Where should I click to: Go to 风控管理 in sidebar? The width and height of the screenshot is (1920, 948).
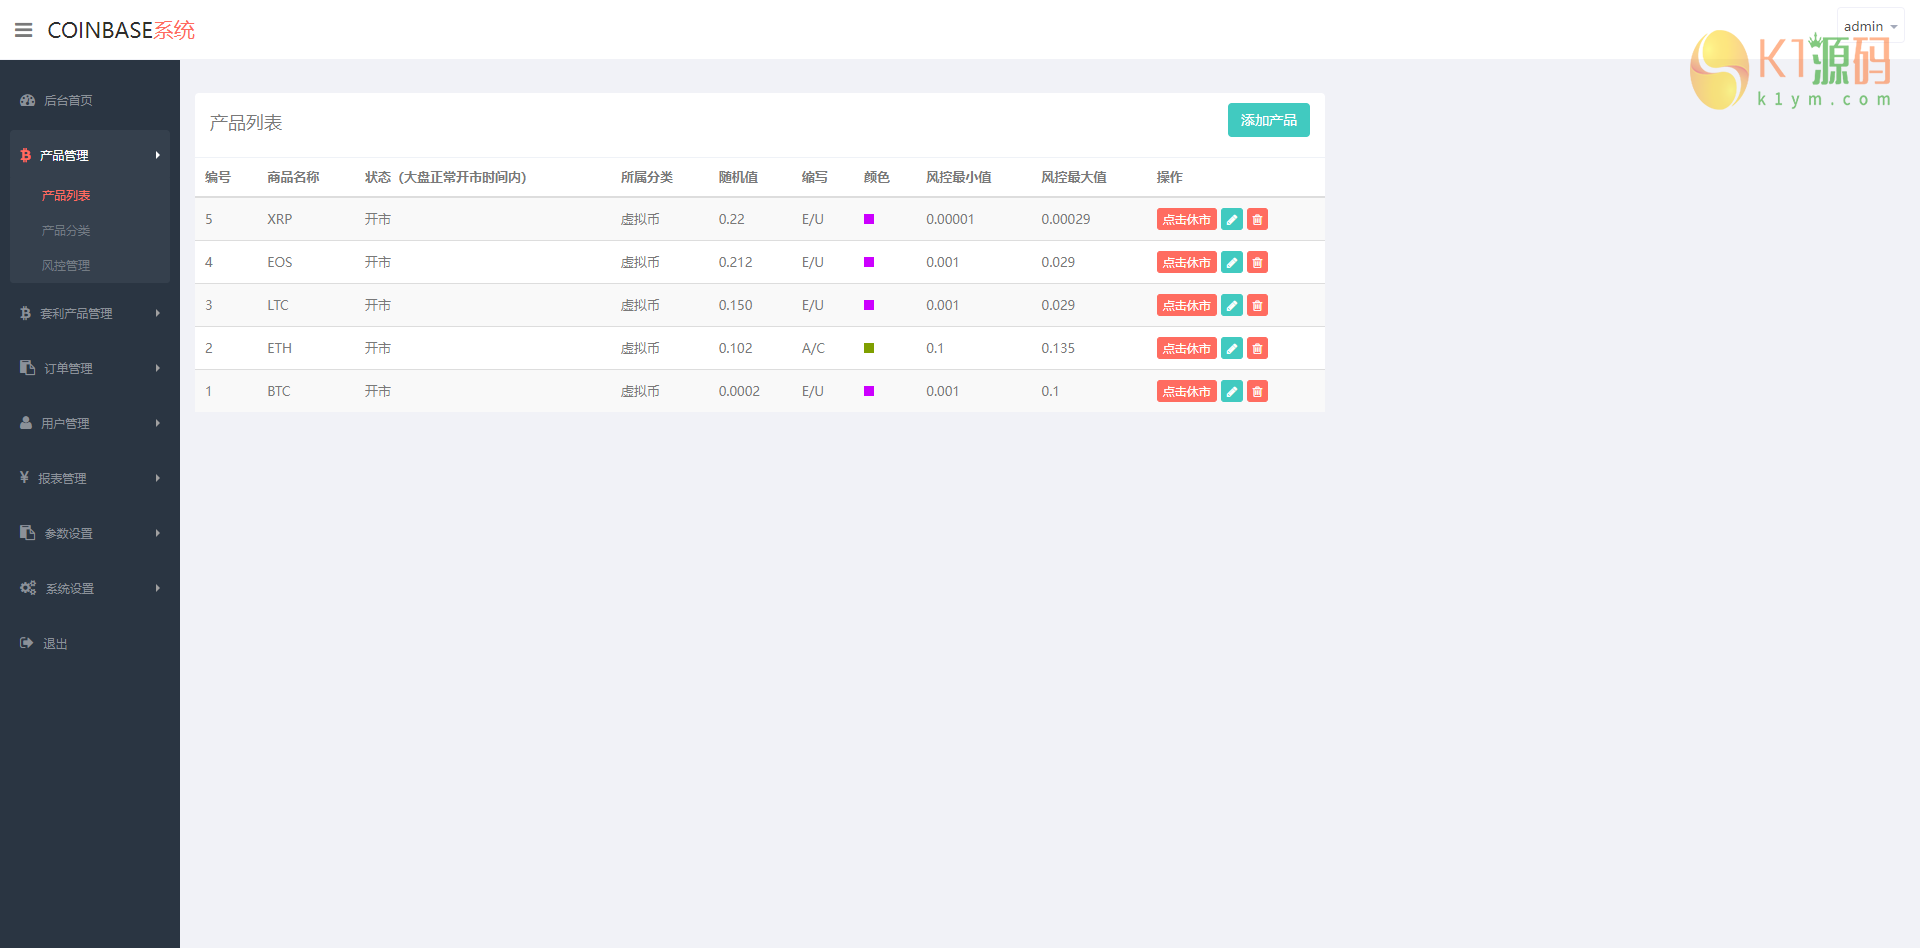66,265
